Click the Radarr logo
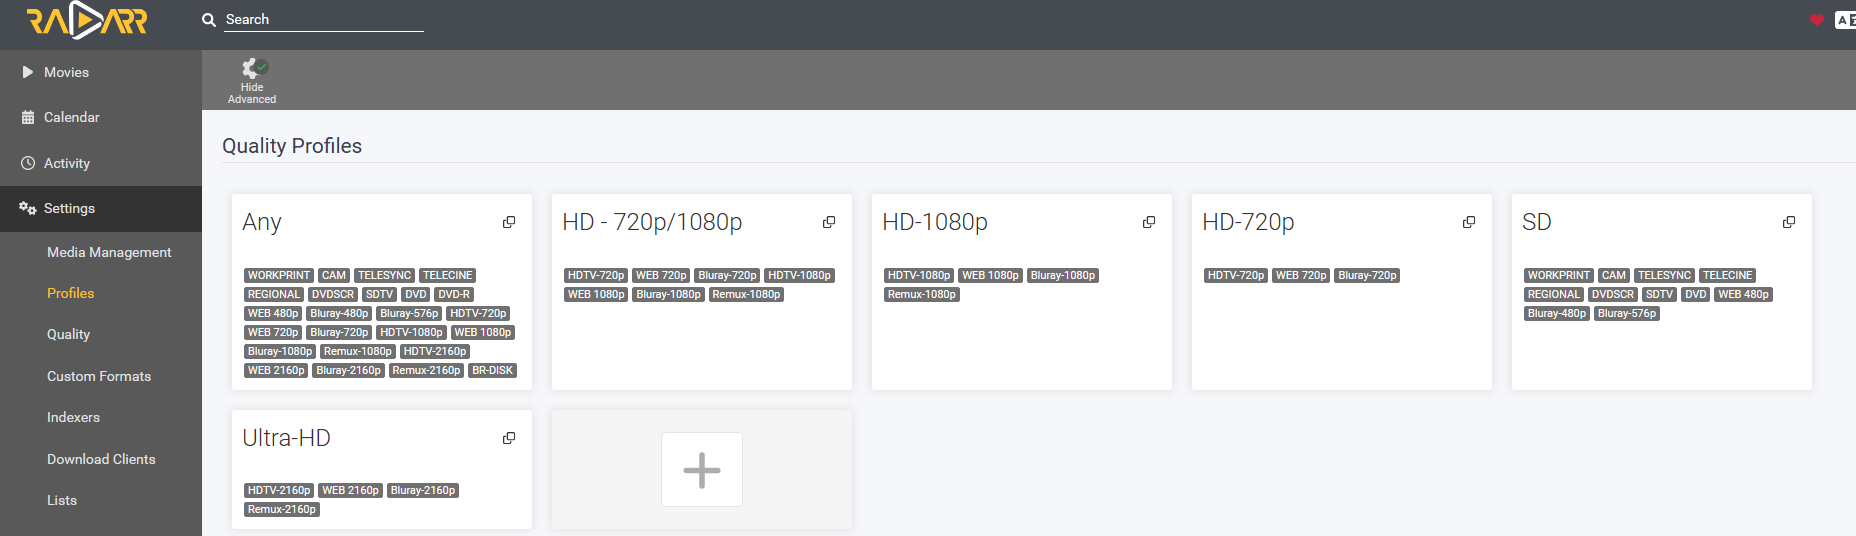Viewport: 1856px width, 536px height. pos(87,20)
